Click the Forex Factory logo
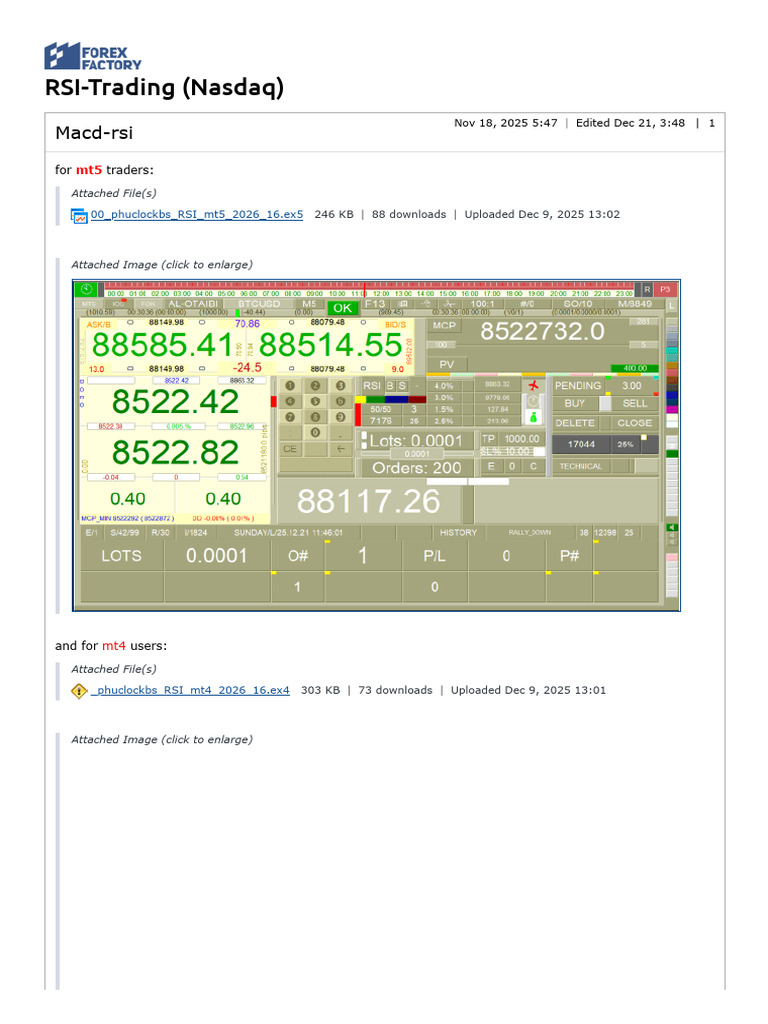 [x=93, y=56]
